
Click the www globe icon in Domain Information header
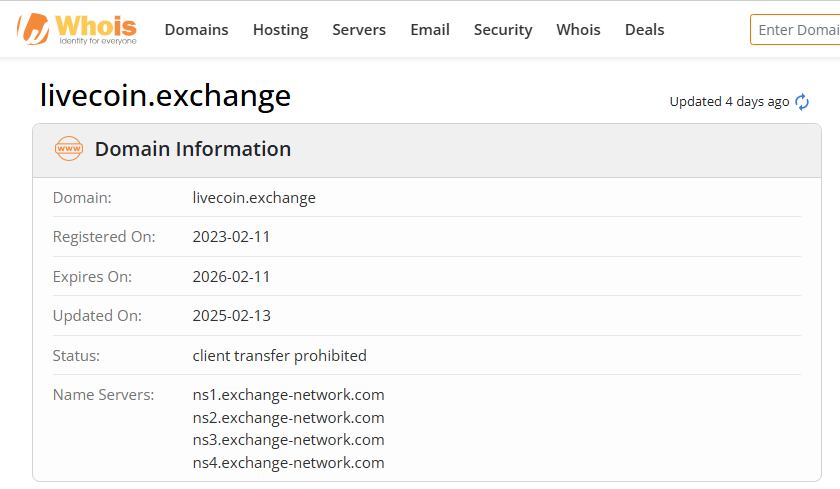69,149
